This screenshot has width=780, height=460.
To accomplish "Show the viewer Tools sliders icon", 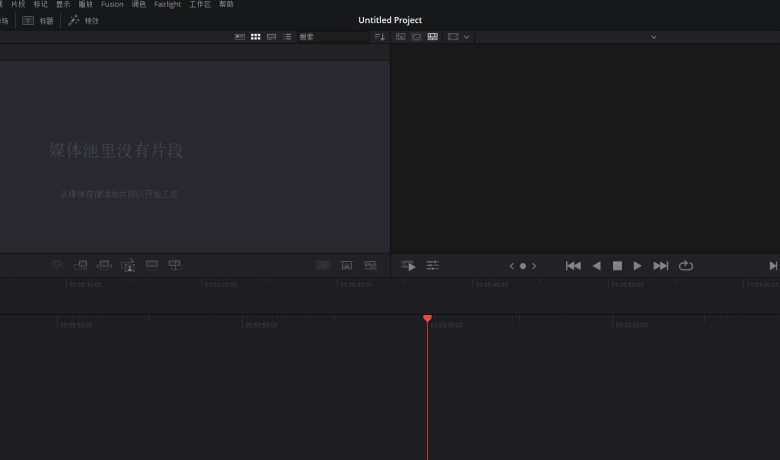I will [x=433, y=266].
